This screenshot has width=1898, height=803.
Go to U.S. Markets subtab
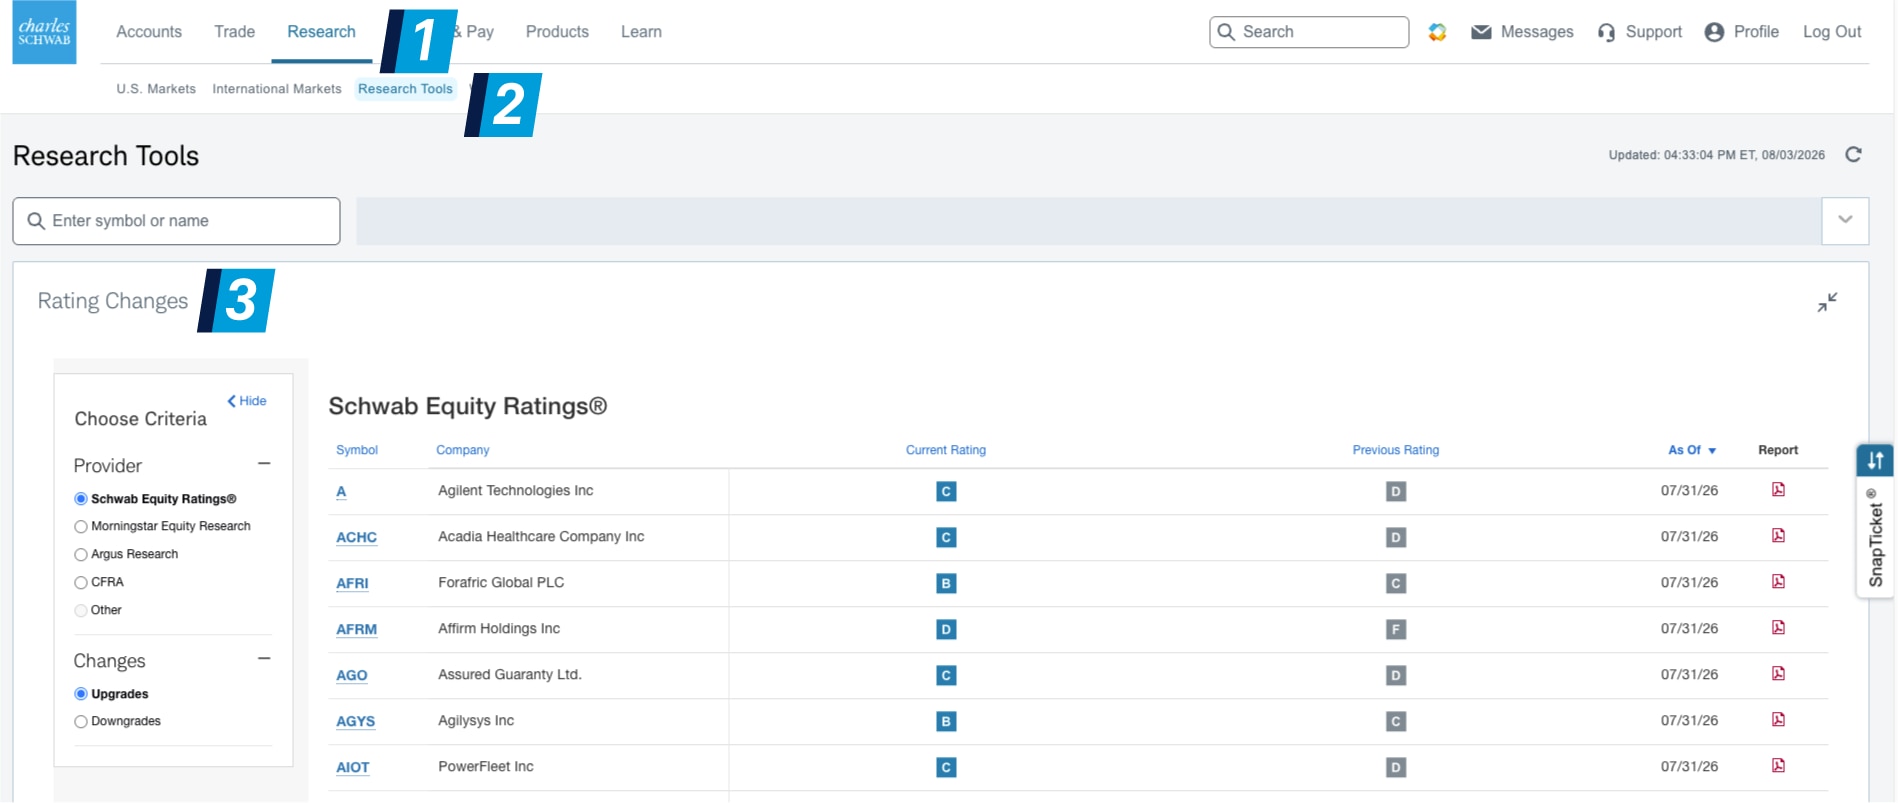pos(156,89)
